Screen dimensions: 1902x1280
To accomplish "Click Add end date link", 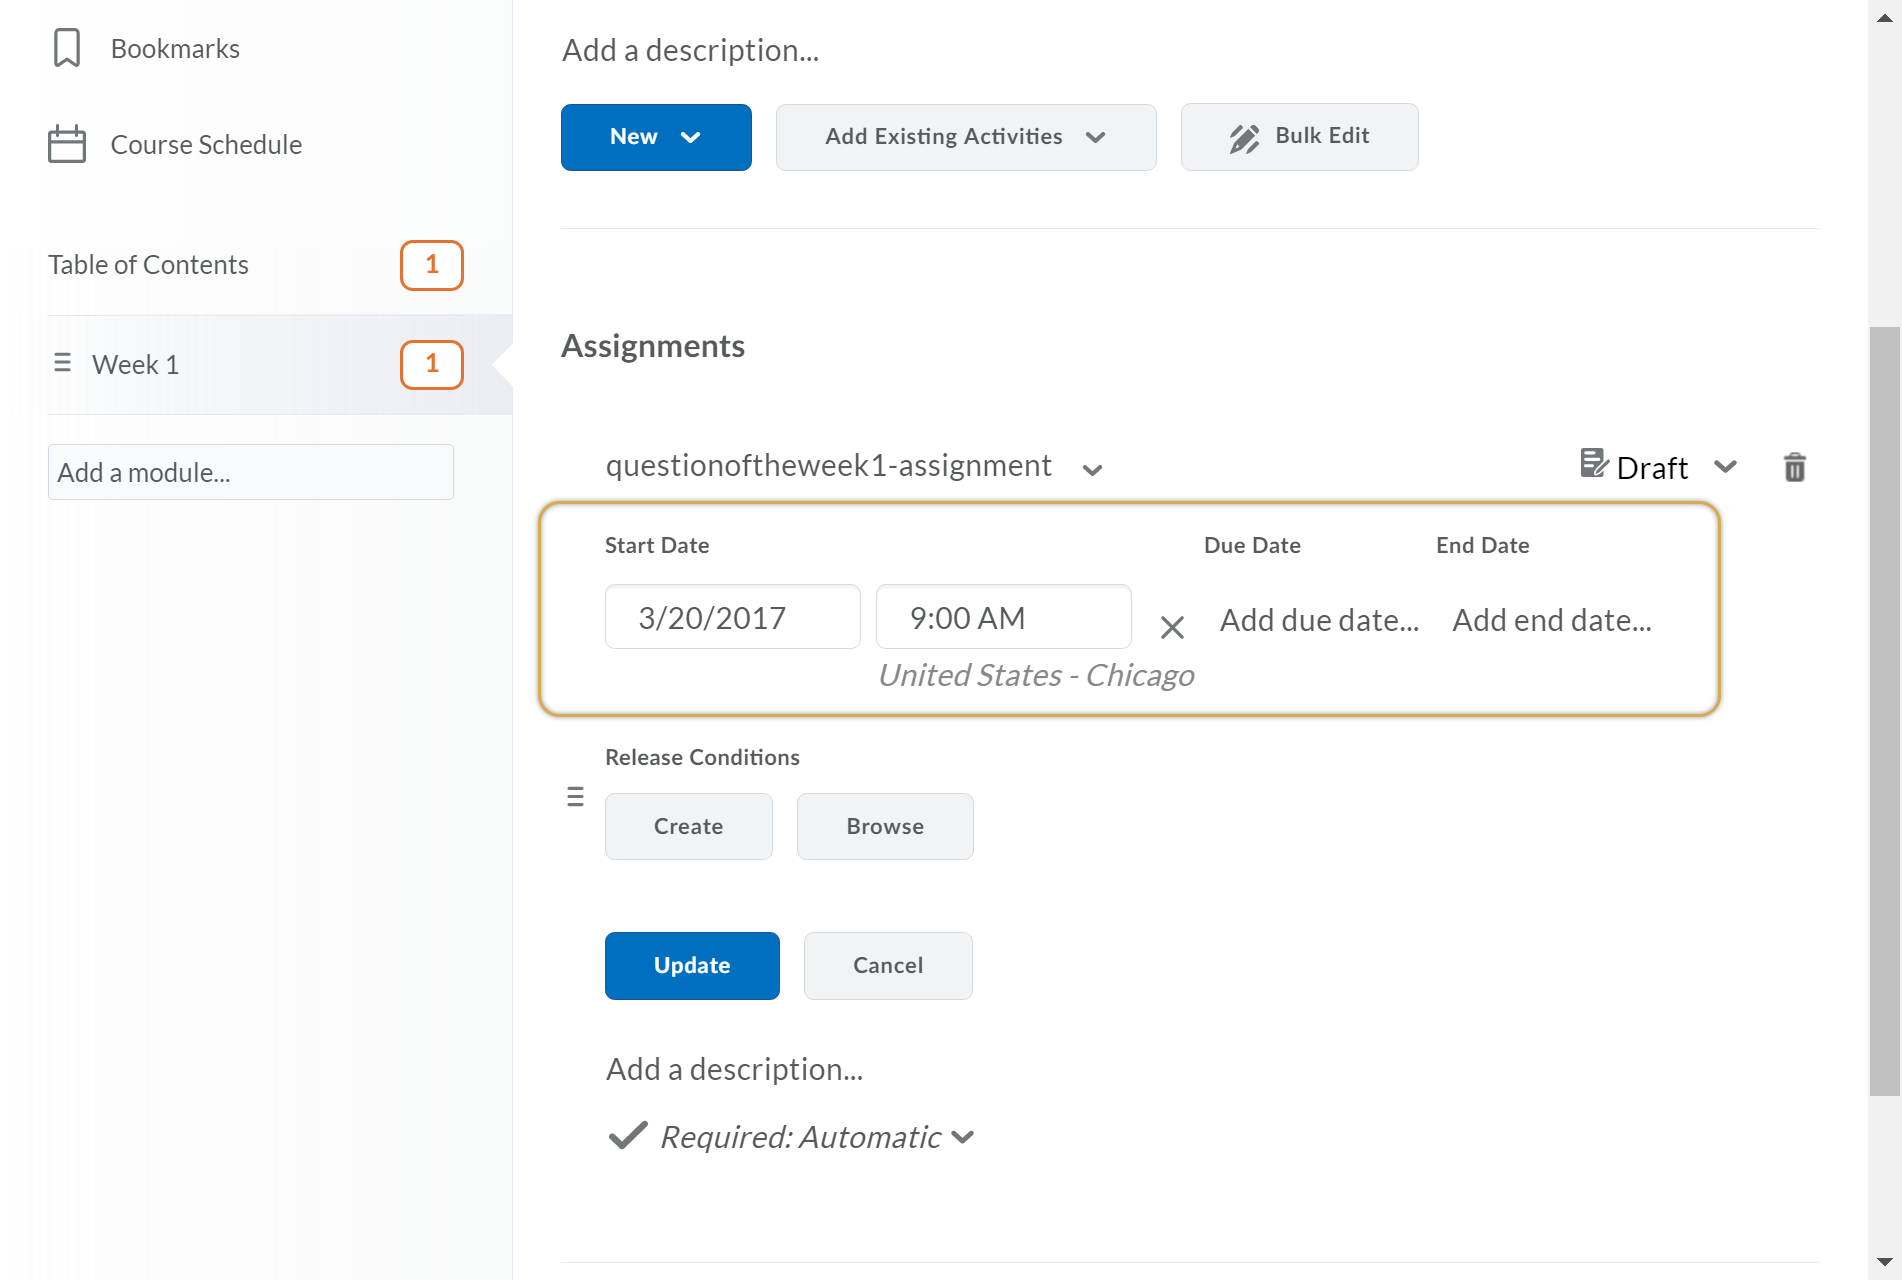I will [x=1552, y=620].
